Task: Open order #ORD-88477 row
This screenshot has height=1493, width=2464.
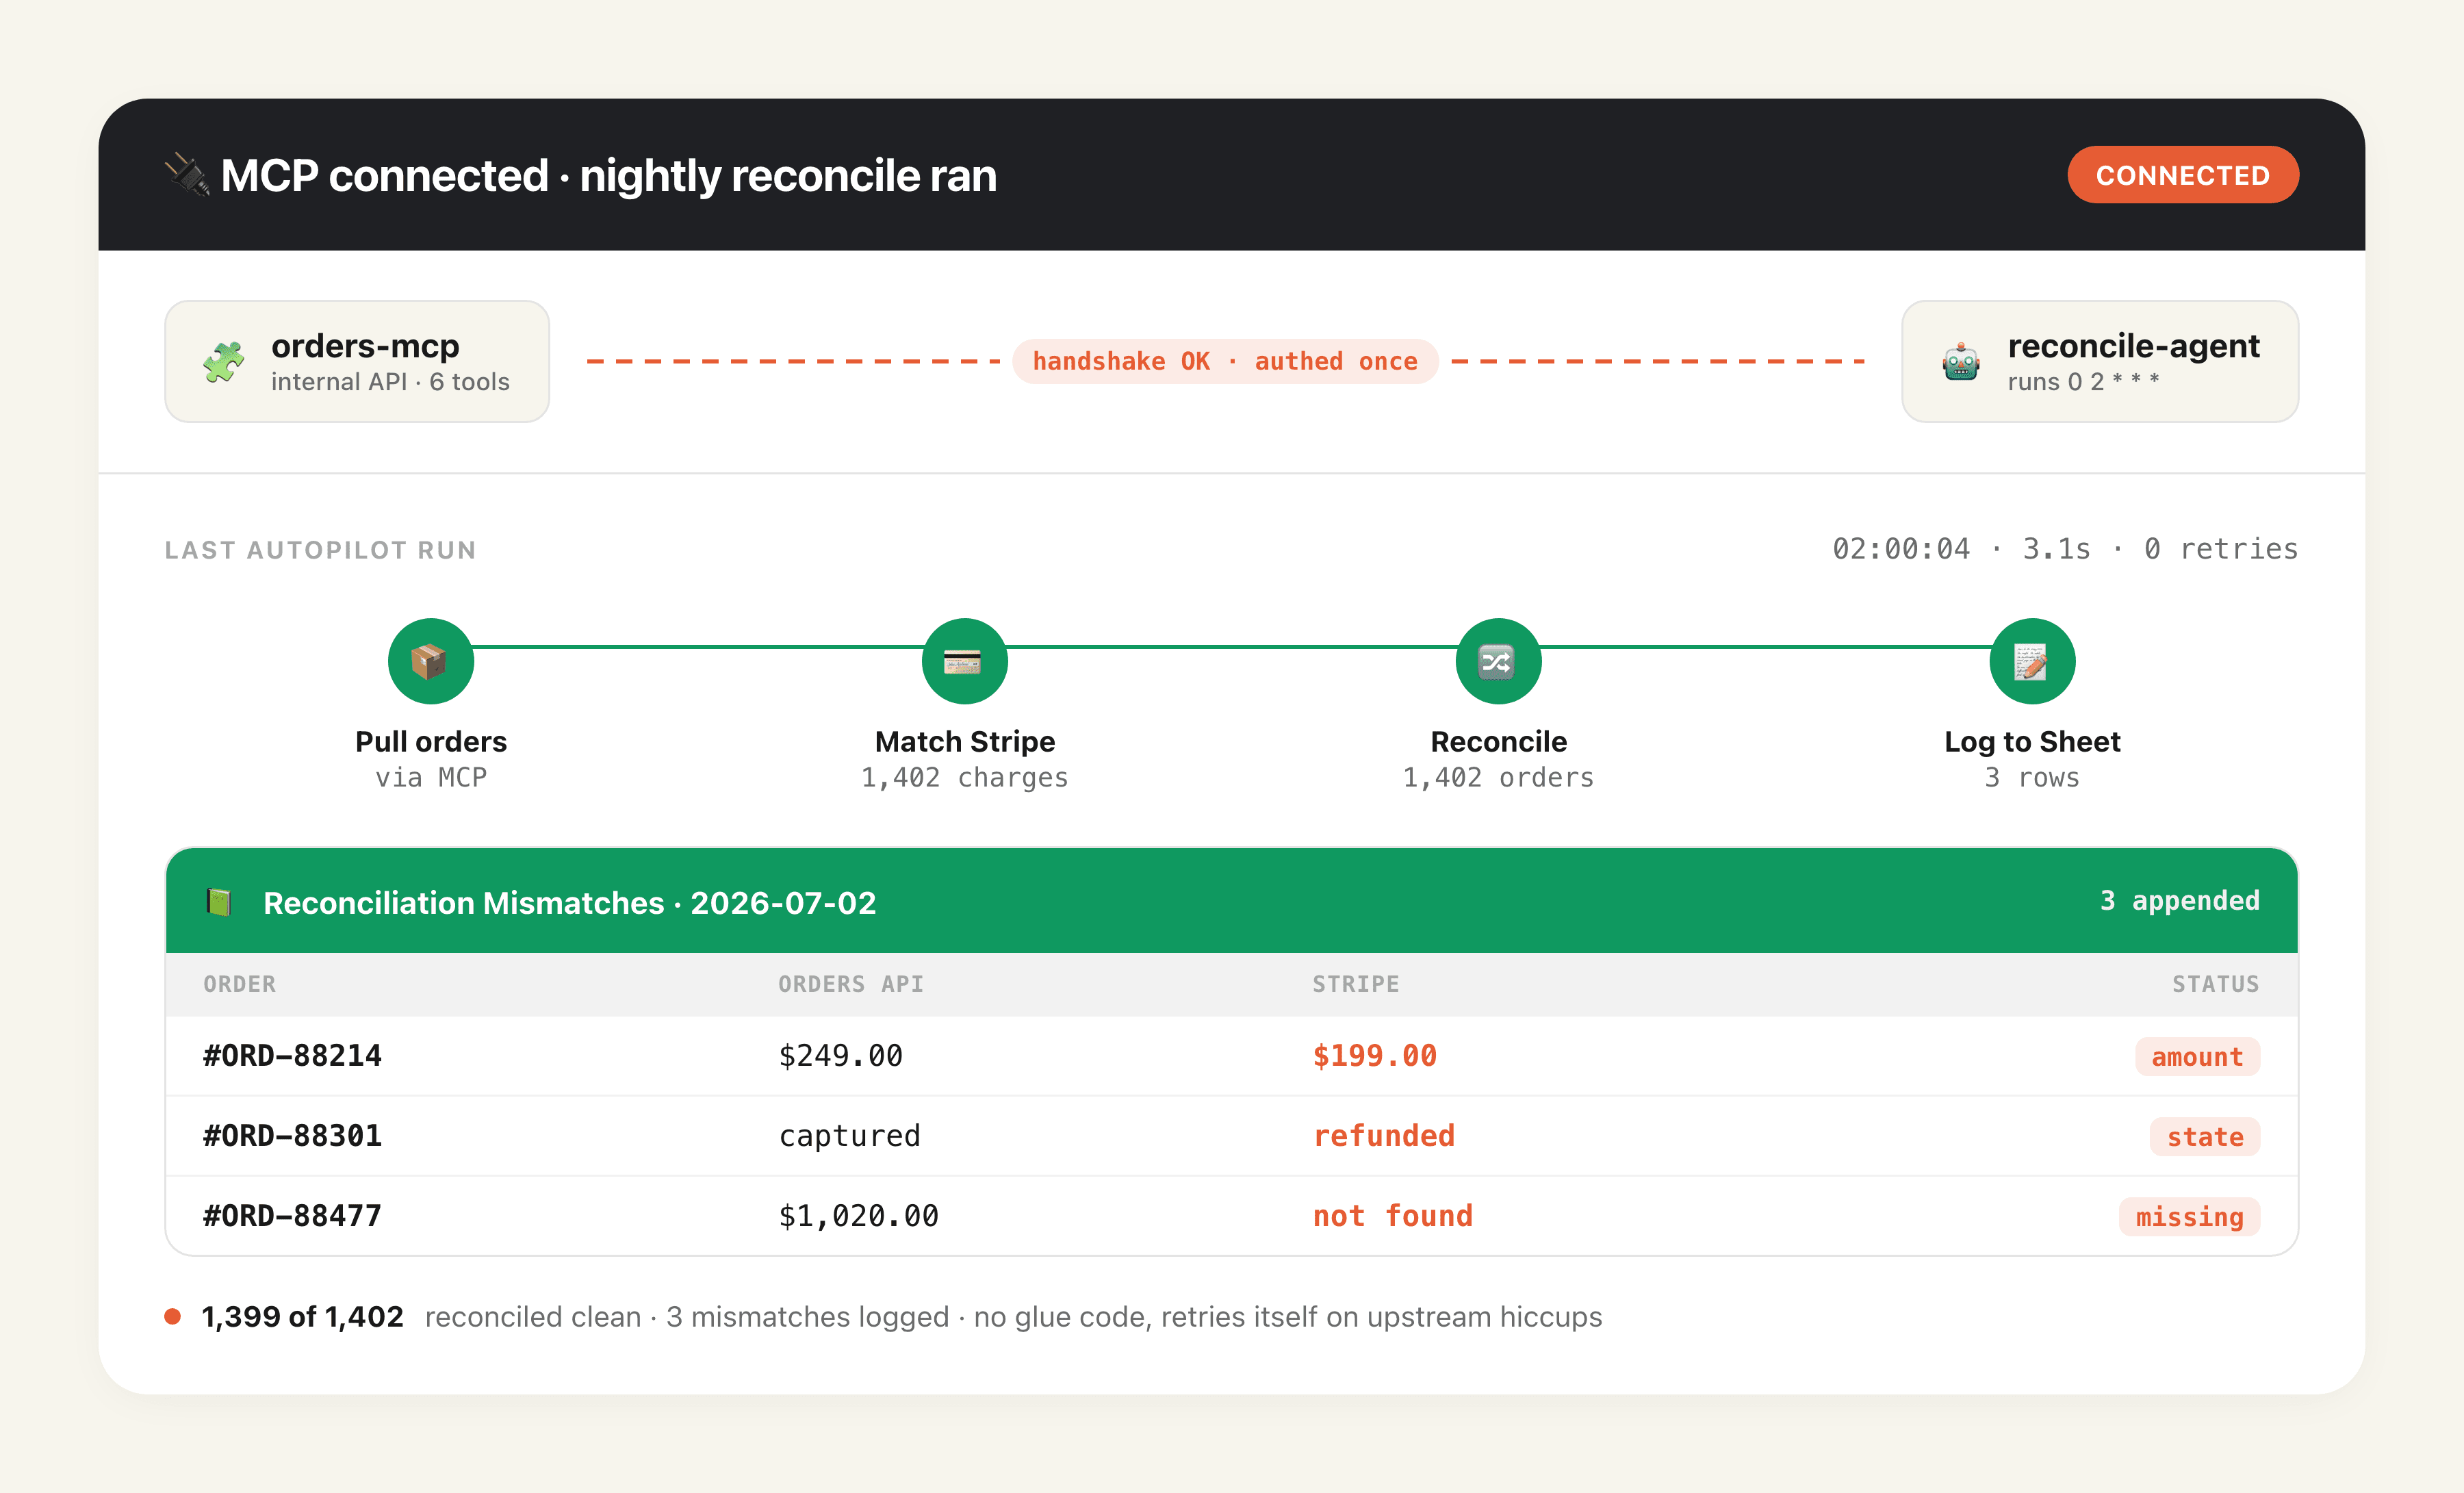Action: click(x=1231, y=1216)
